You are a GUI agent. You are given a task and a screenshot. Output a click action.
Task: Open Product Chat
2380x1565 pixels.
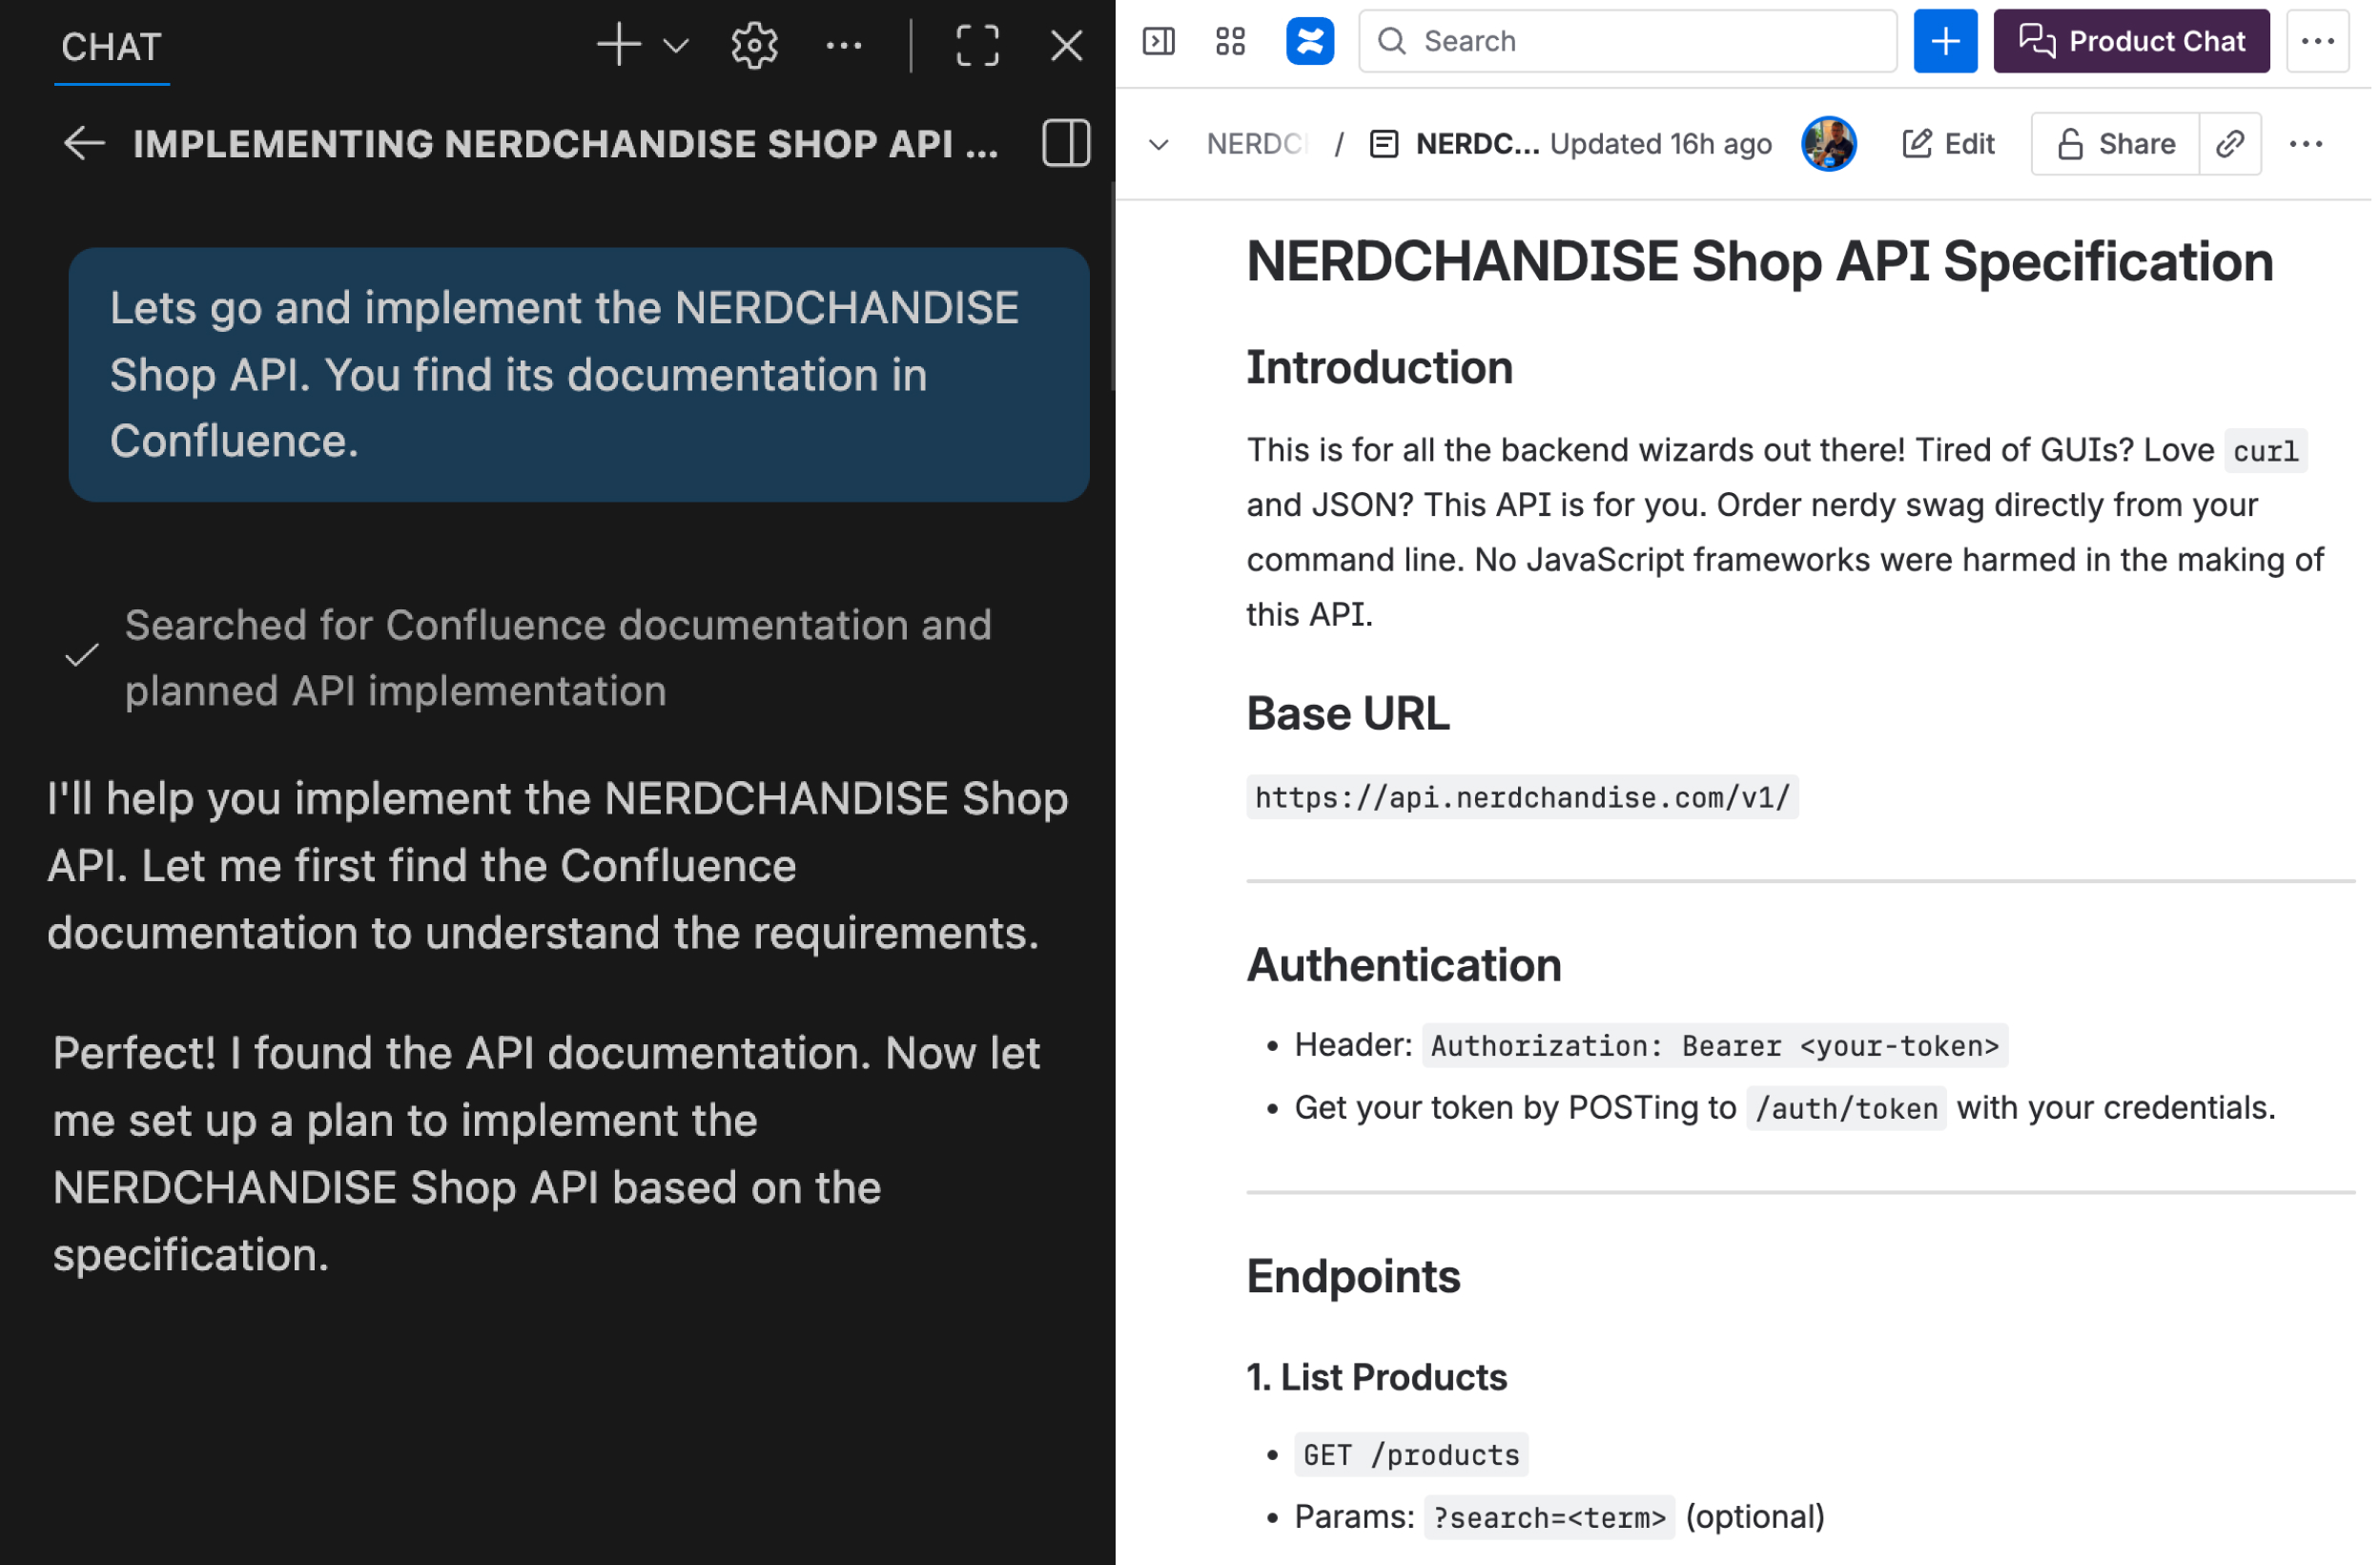tap(2134, 41)
